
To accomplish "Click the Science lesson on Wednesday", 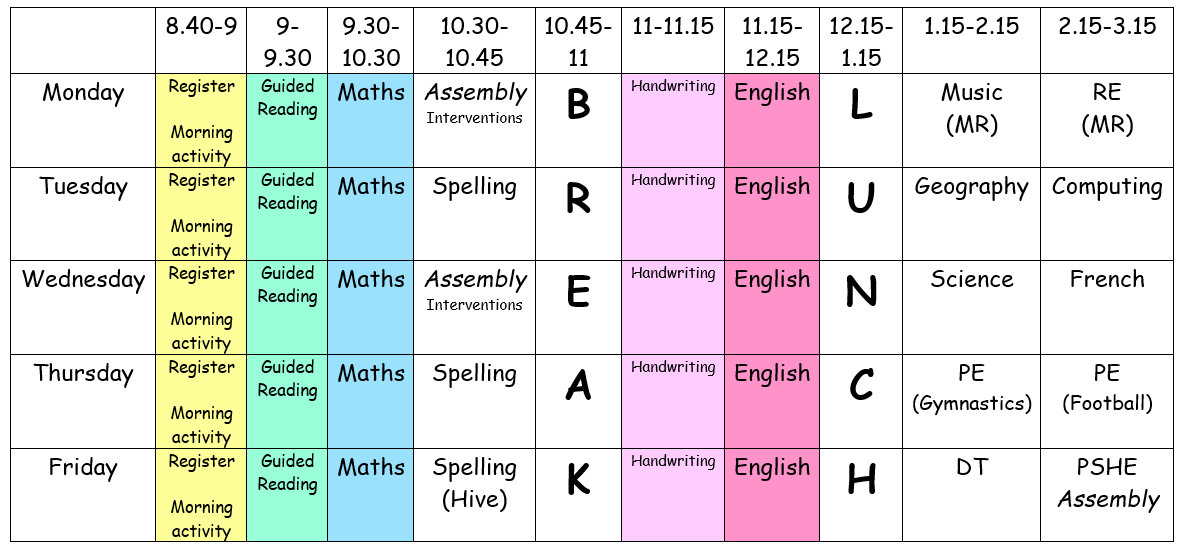I will [x=971, y=280].
